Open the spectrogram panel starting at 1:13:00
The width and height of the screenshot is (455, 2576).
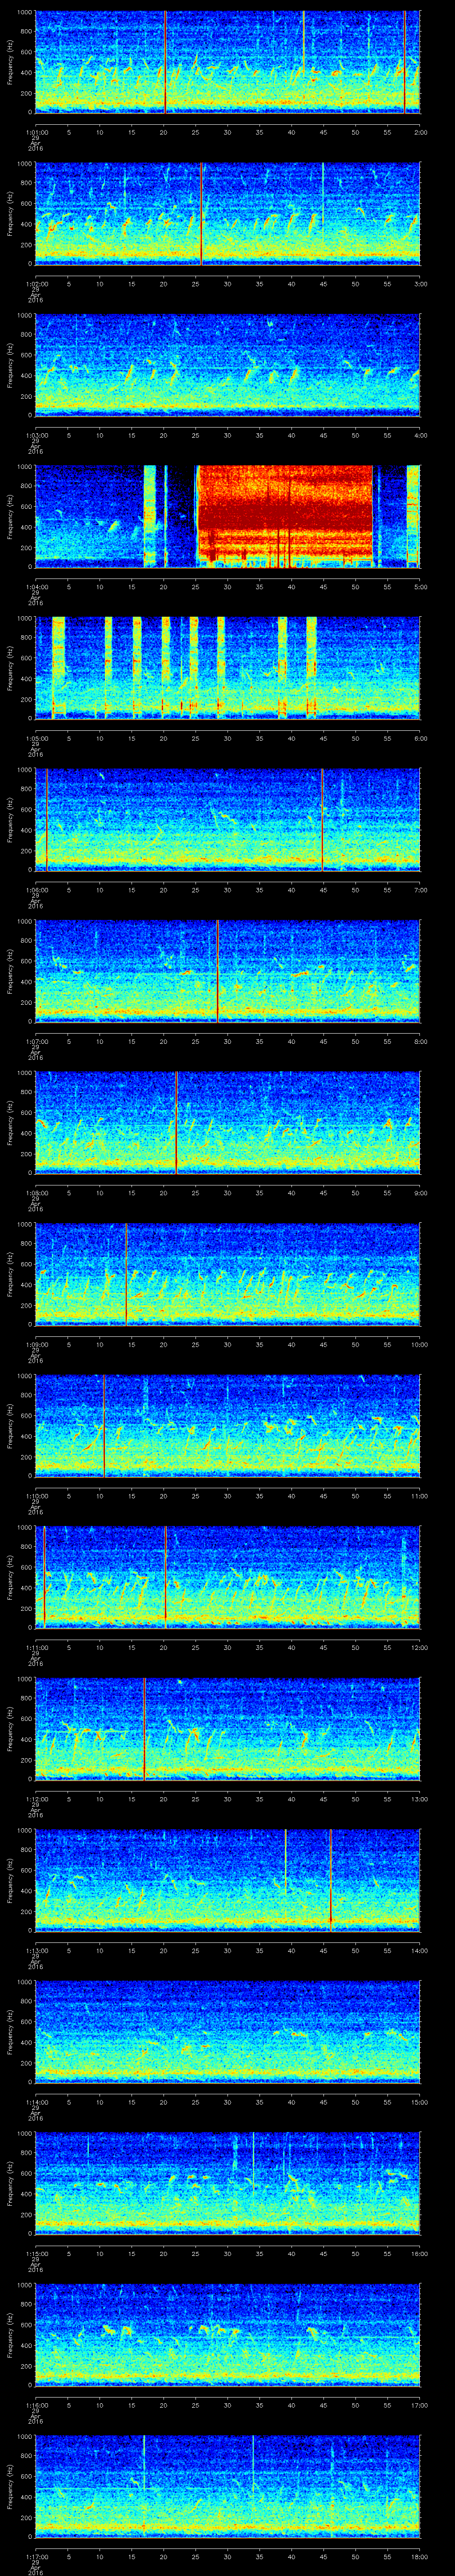click(x=228, y=1880)
